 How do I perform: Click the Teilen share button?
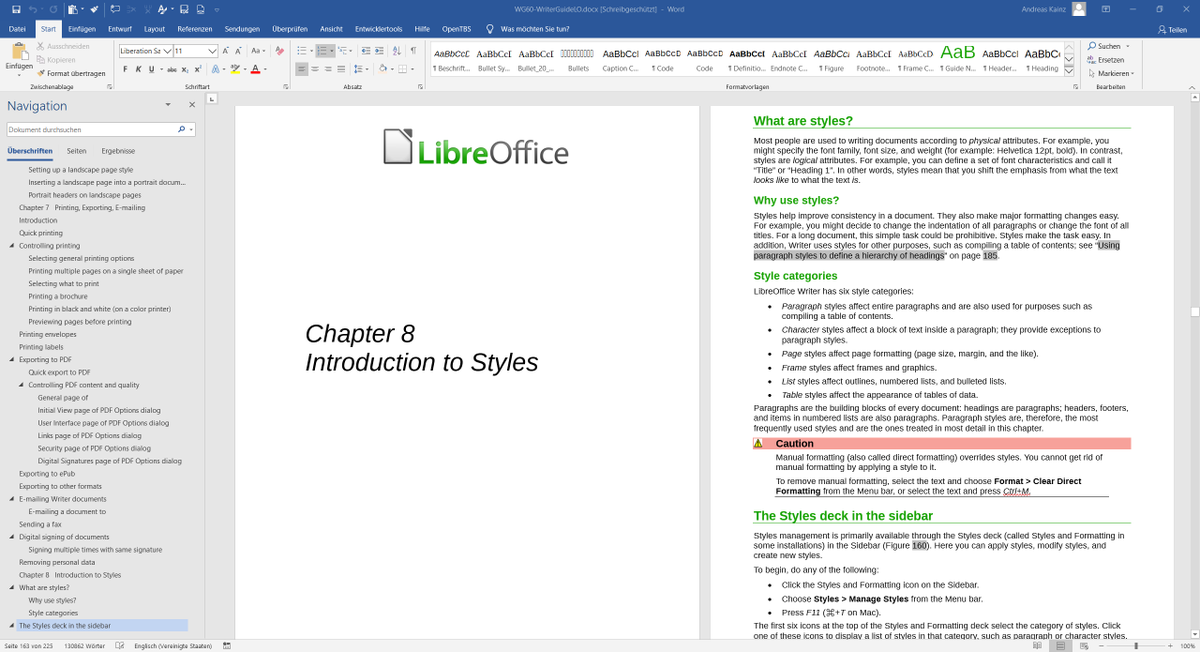1172,29
